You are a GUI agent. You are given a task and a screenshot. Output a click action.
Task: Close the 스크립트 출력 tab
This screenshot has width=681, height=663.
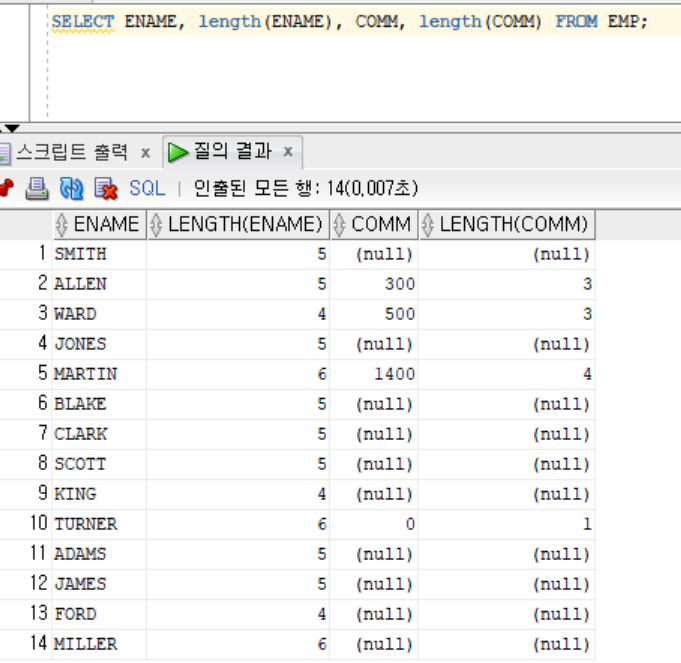coord(145,153)
